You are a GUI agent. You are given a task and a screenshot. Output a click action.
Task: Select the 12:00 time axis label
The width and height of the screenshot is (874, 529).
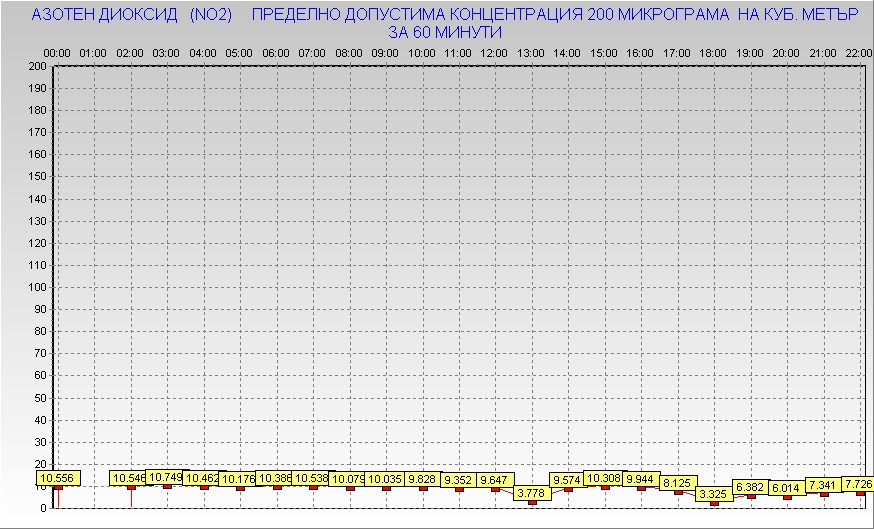pos(494,52)
